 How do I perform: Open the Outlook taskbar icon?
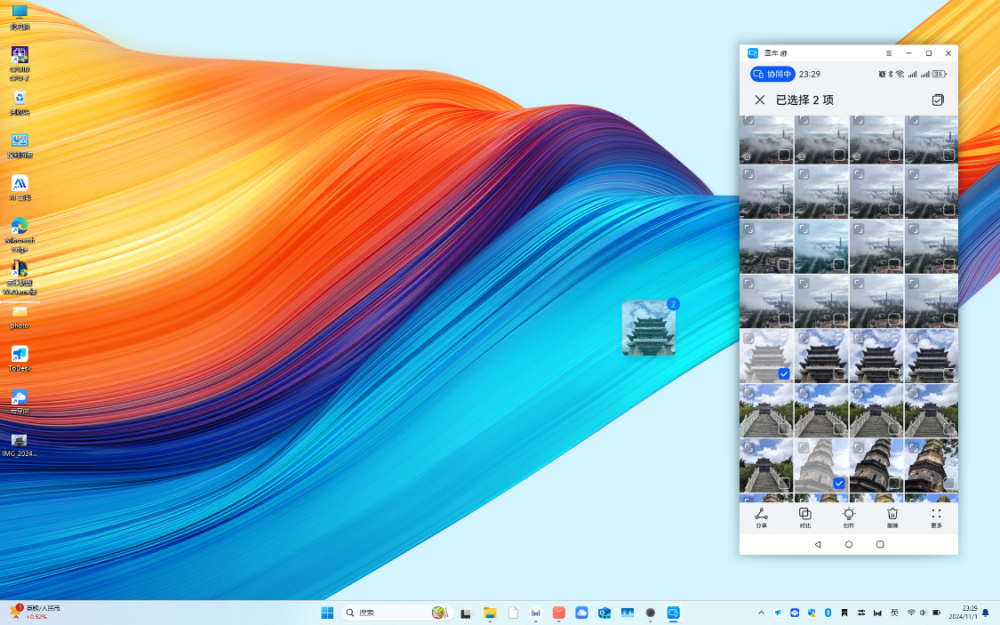point(605,612)
